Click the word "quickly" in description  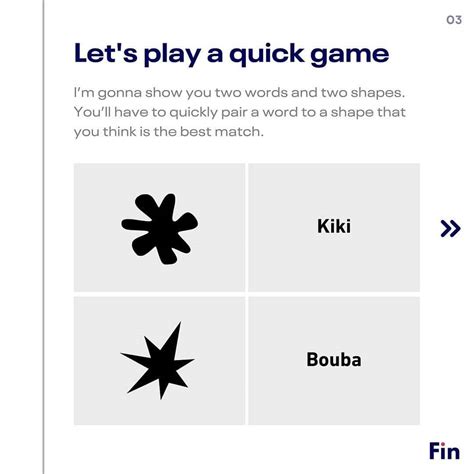tap(193, 113)
